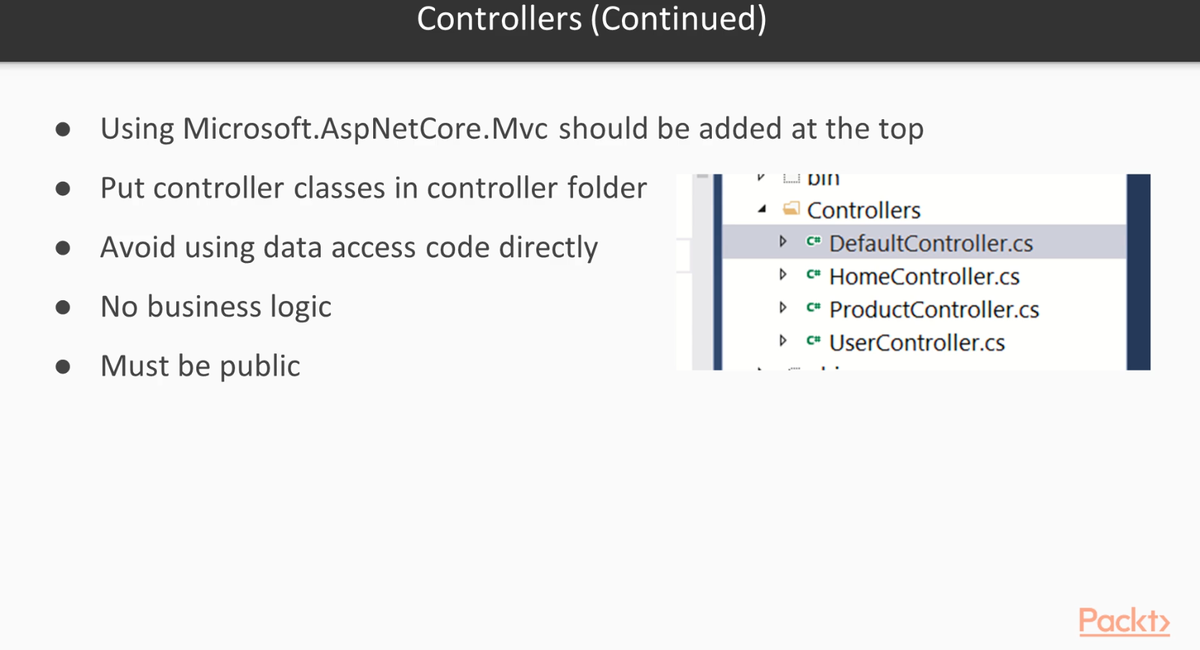Collapse the Controllers folder arrow
1200x650 pixels.
coord(762,210)
